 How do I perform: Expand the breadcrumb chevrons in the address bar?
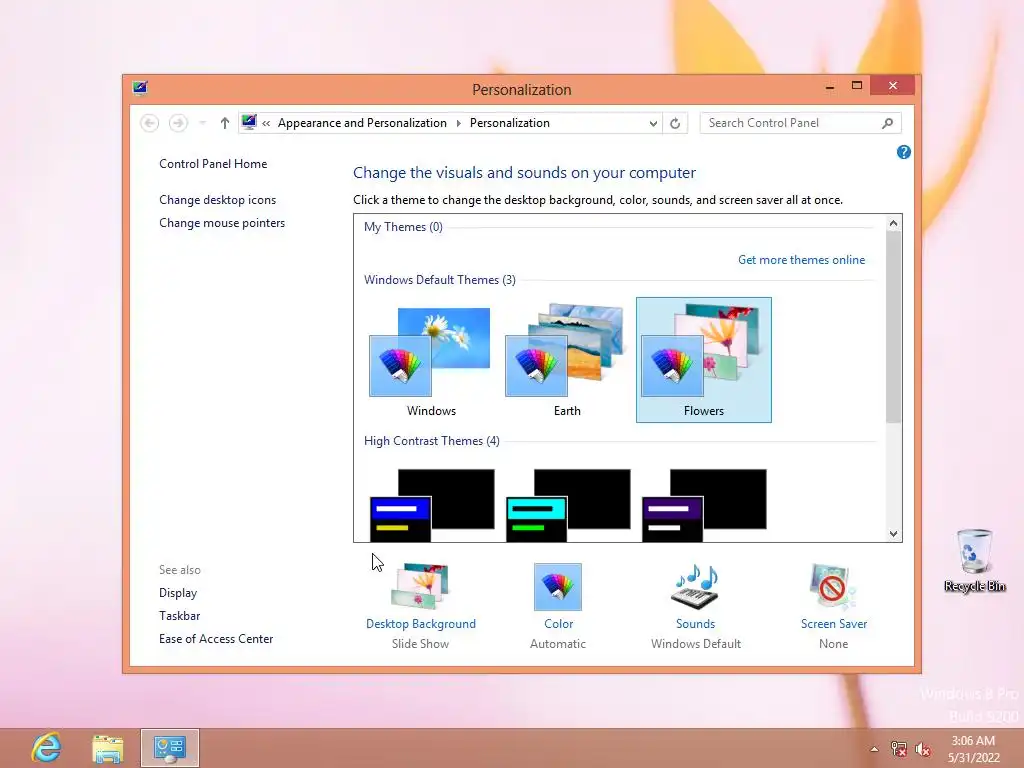pos(266,123)
